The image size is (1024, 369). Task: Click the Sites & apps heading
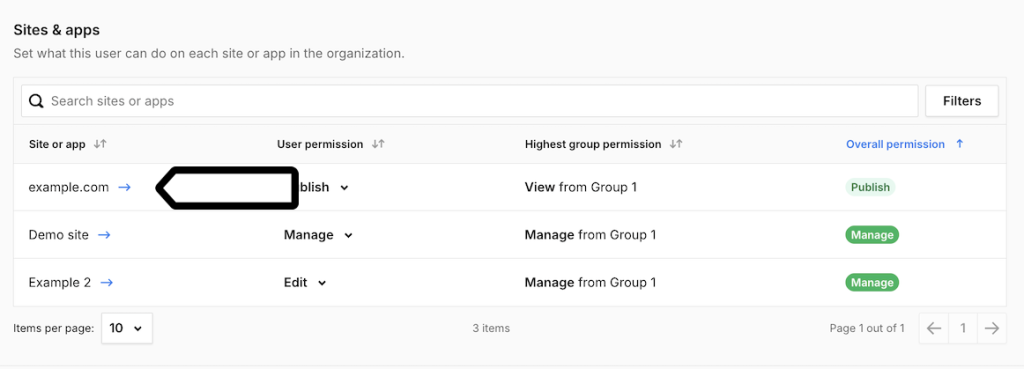click(x=57, y=30)
